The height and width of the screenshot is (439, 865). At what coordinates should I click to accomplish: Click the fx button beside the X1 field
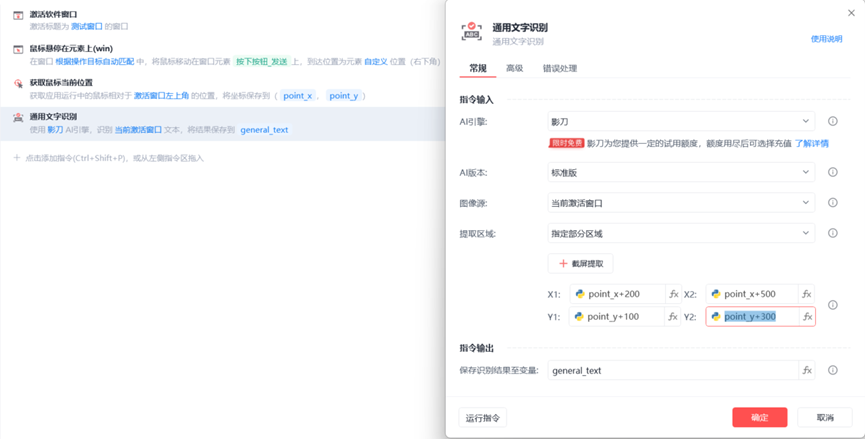click(673, 294)
